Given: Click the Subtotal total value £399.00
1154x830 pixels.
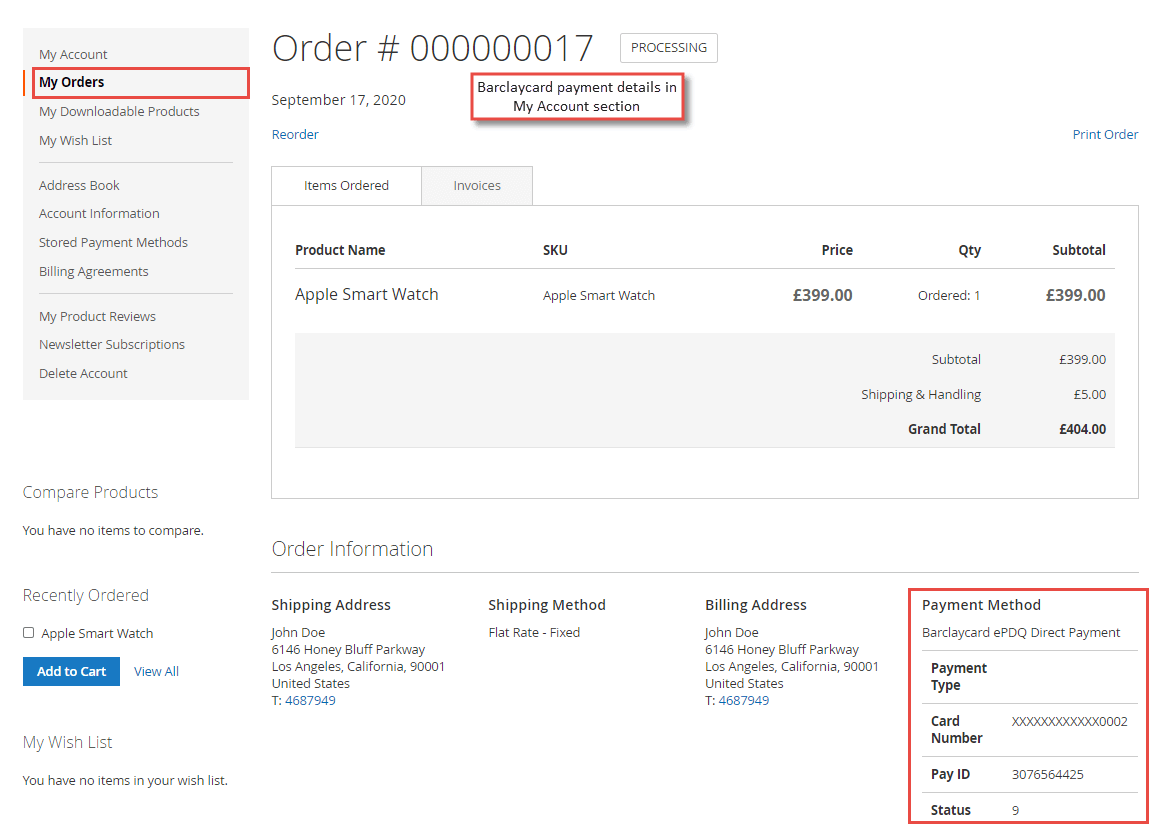Looking at the screenshot, I should (1082, 359).
